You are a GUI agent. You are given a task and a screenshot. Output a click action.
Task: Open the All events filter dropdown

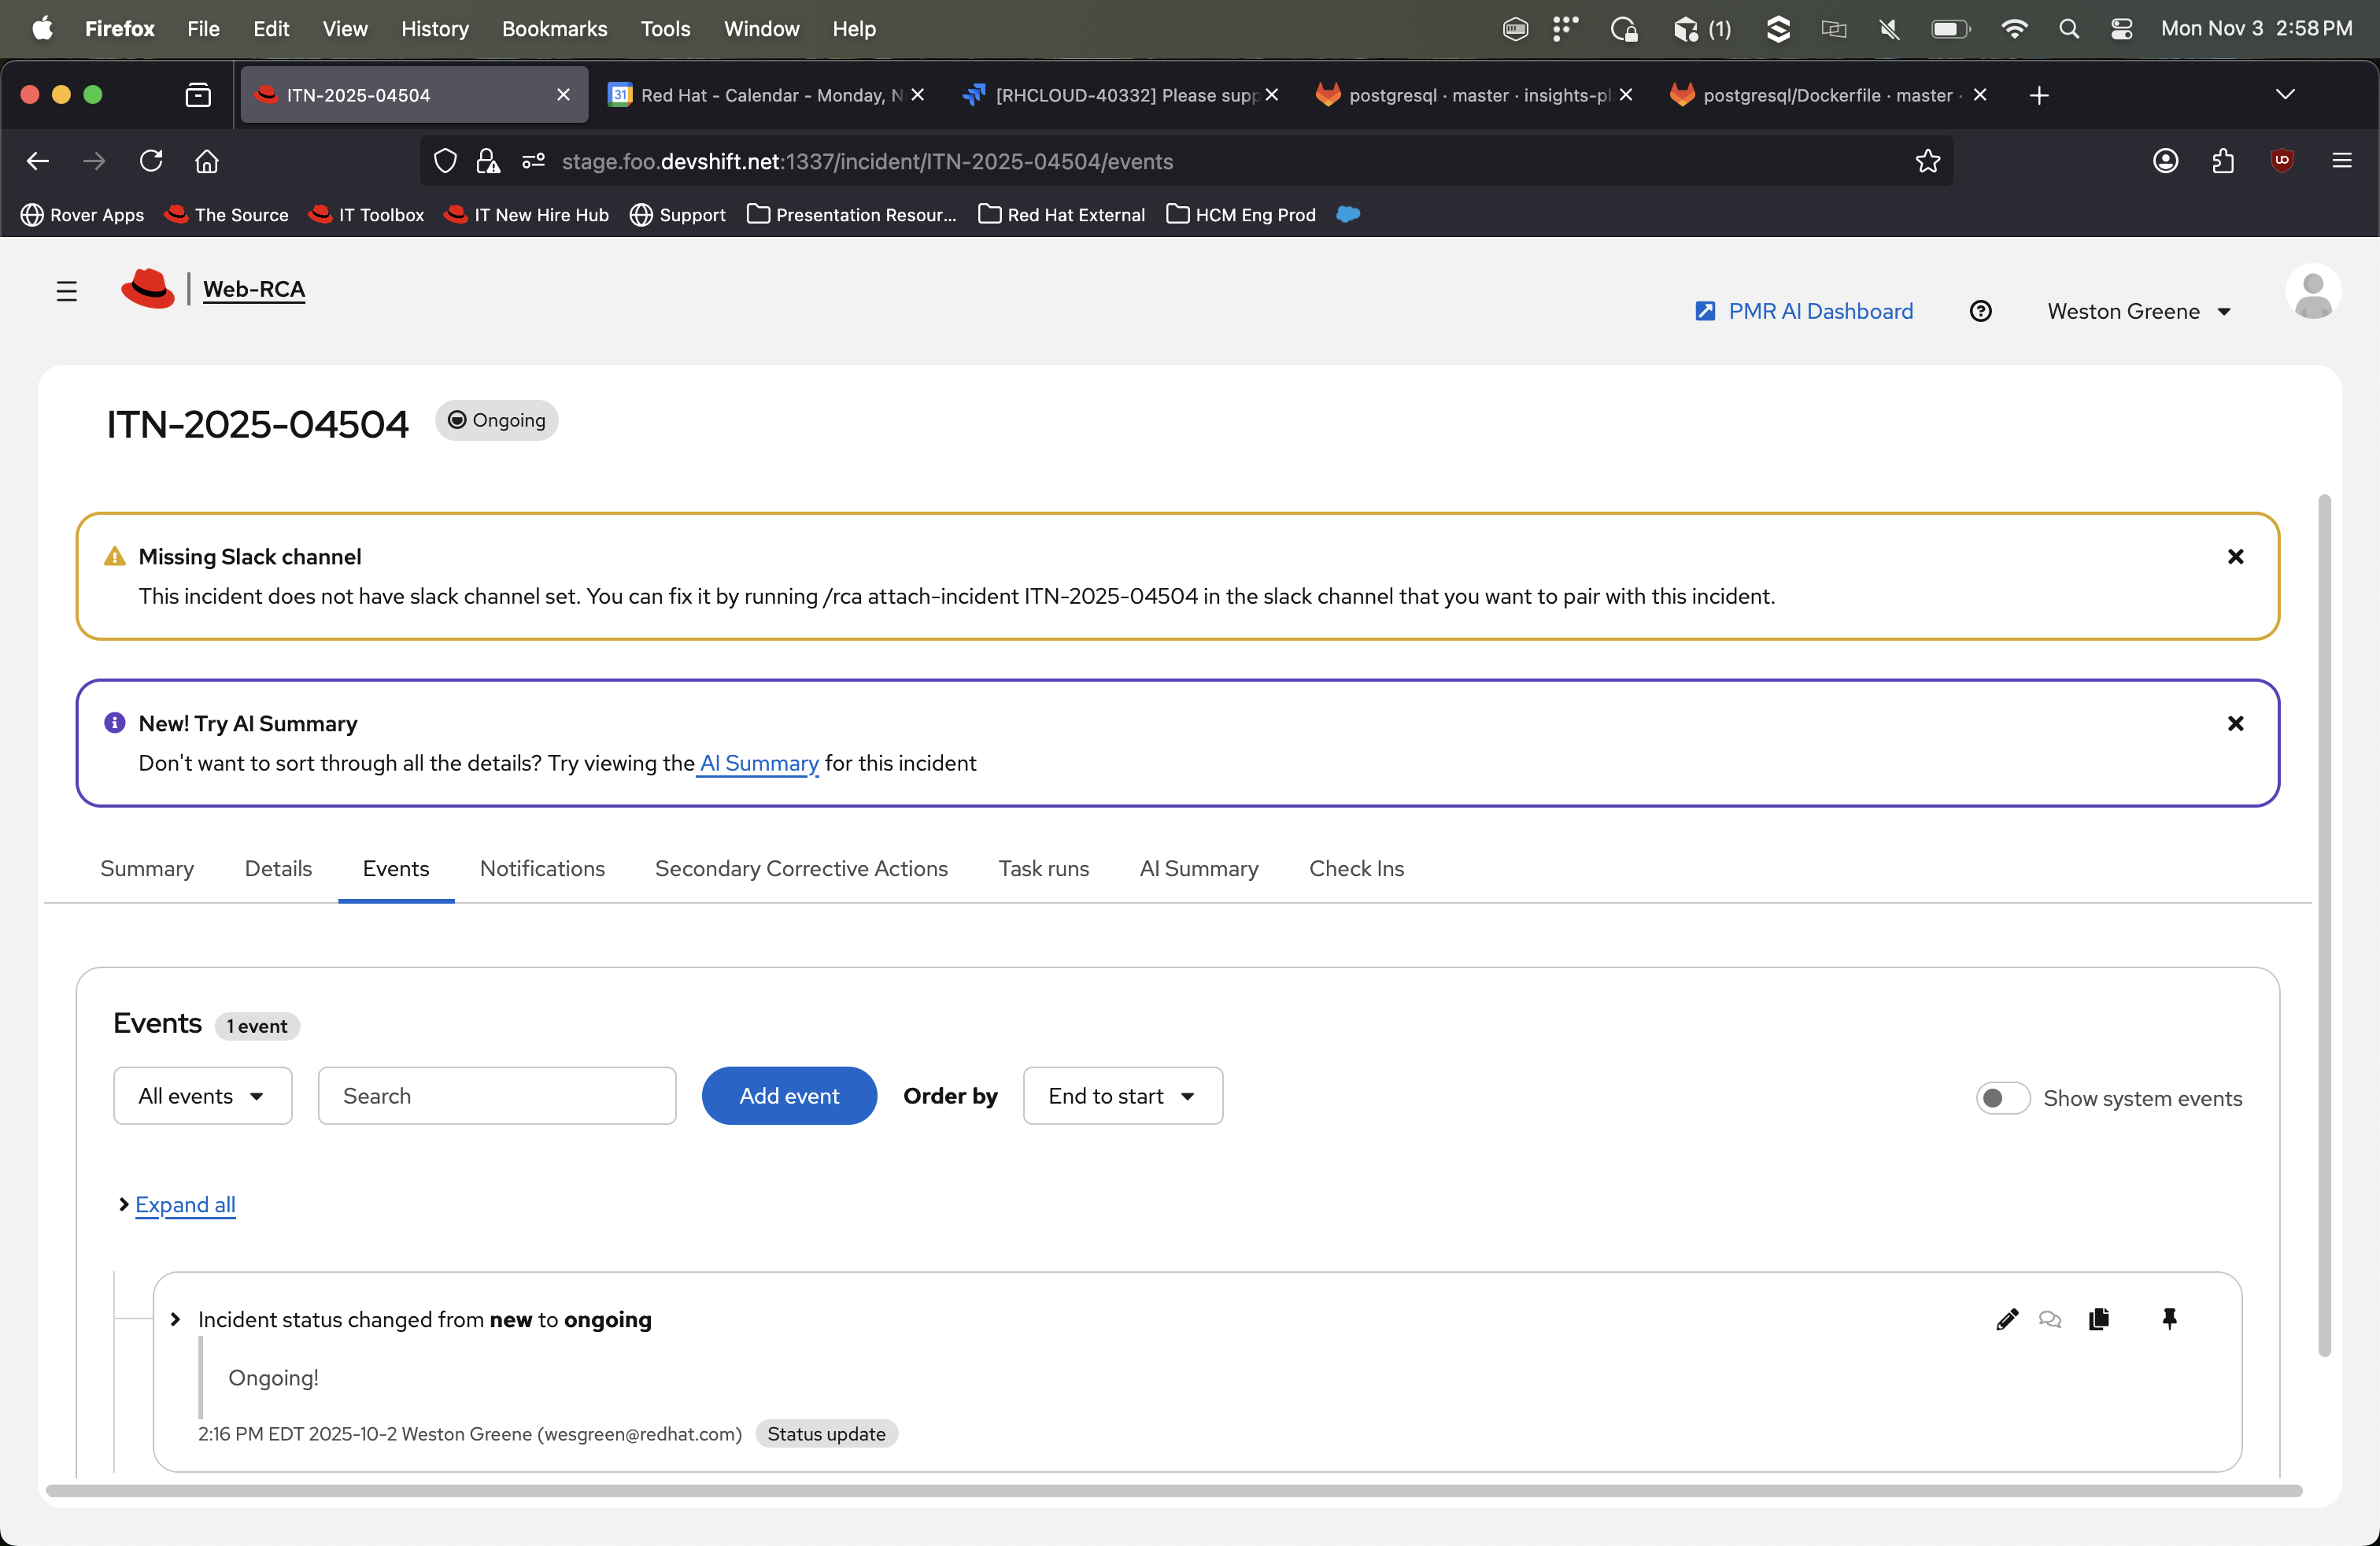[202, 1096]
